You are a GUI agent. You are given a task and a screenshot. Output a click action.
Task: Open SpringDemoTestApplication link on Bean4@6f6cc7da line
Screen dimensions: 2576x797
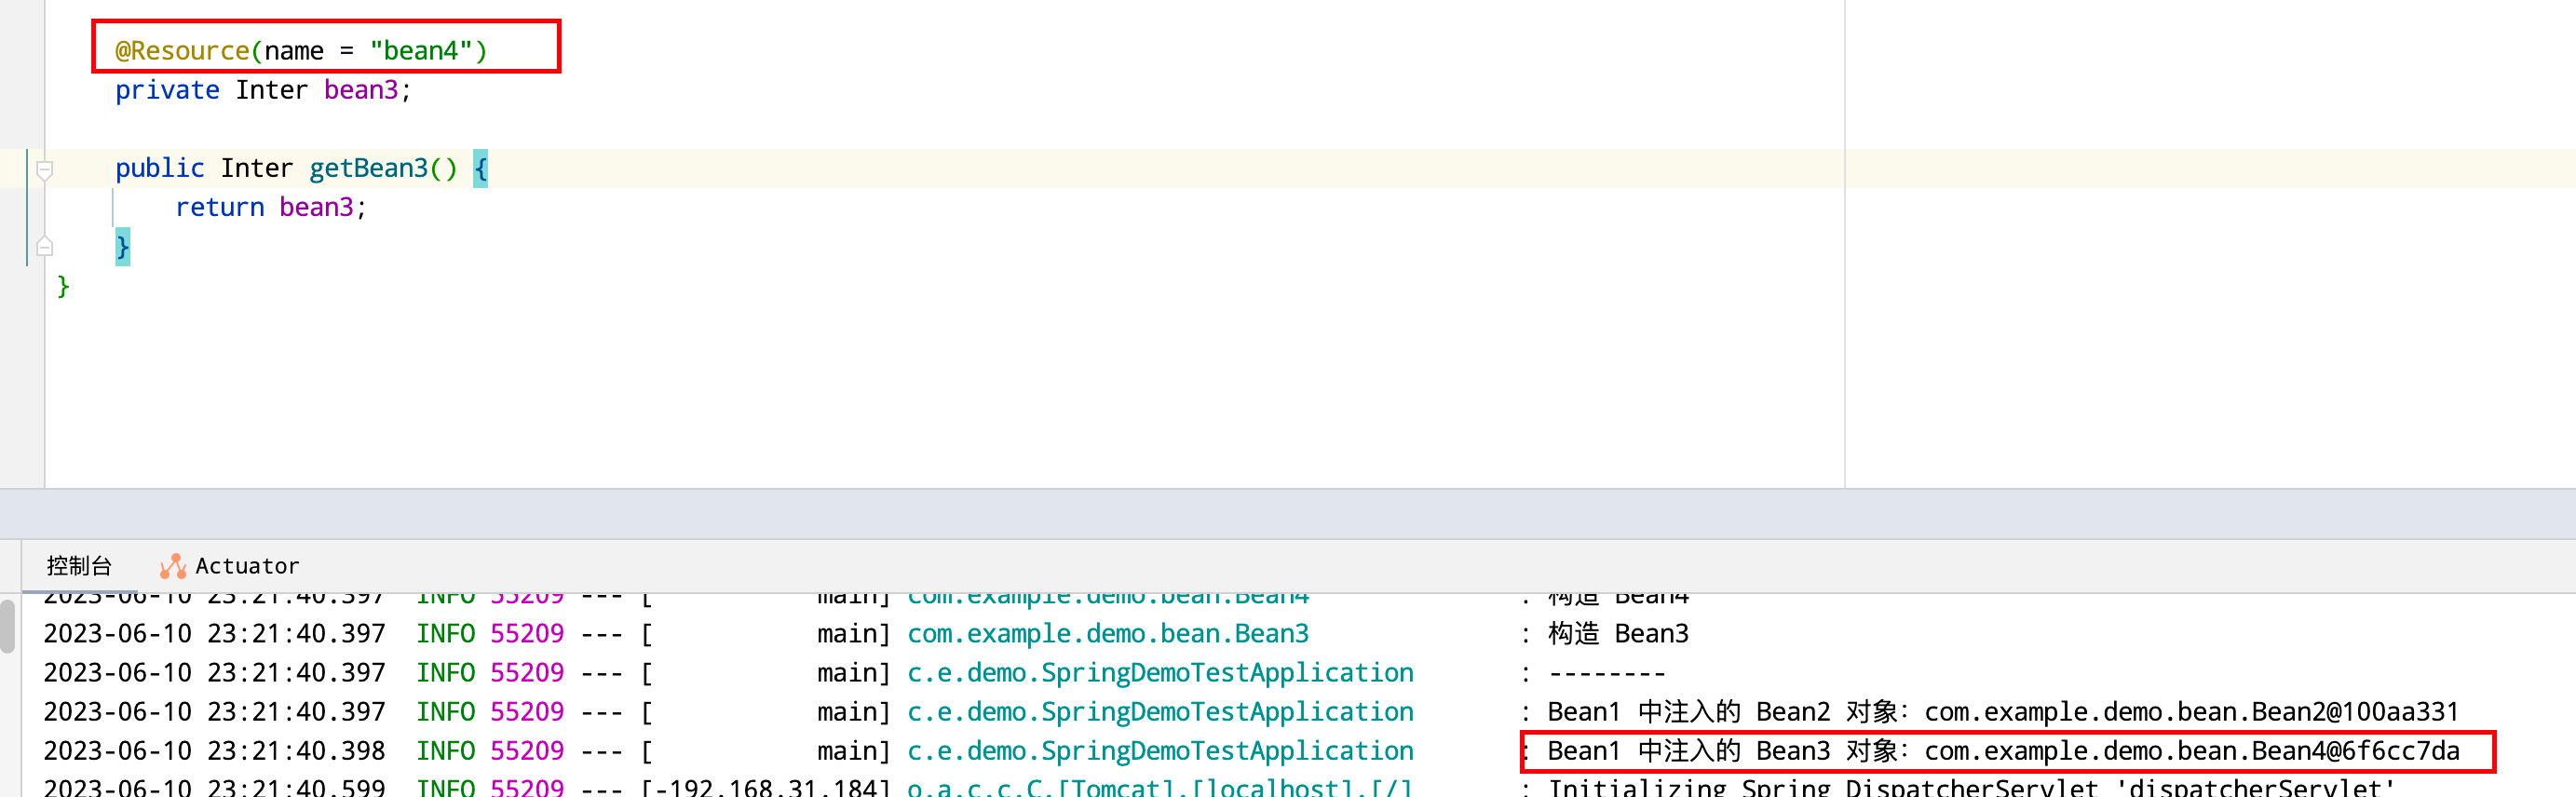pos(1160,750)
